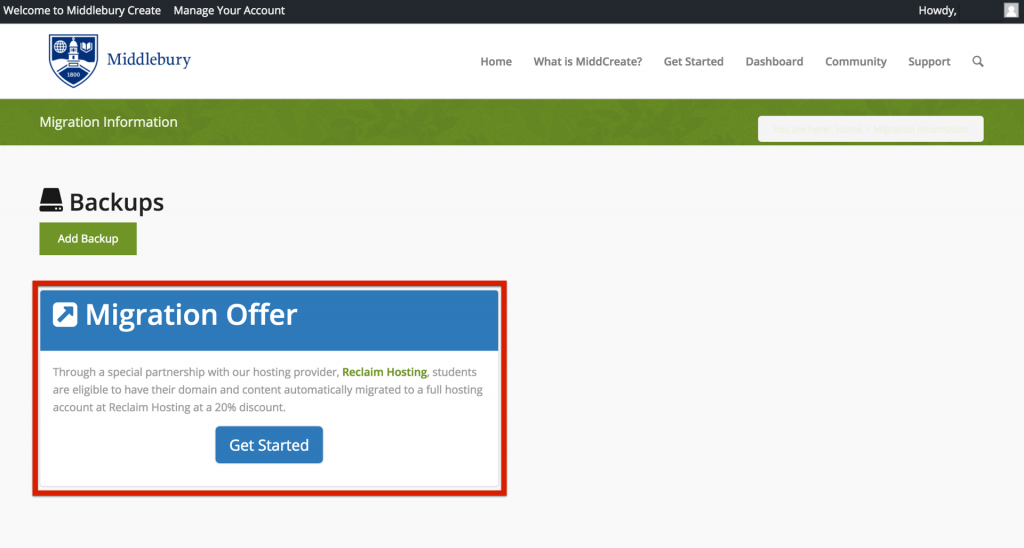Screen dimensions: 1024x548
Task: Click the Middlebury shield logo
Action: click(74, 61)
